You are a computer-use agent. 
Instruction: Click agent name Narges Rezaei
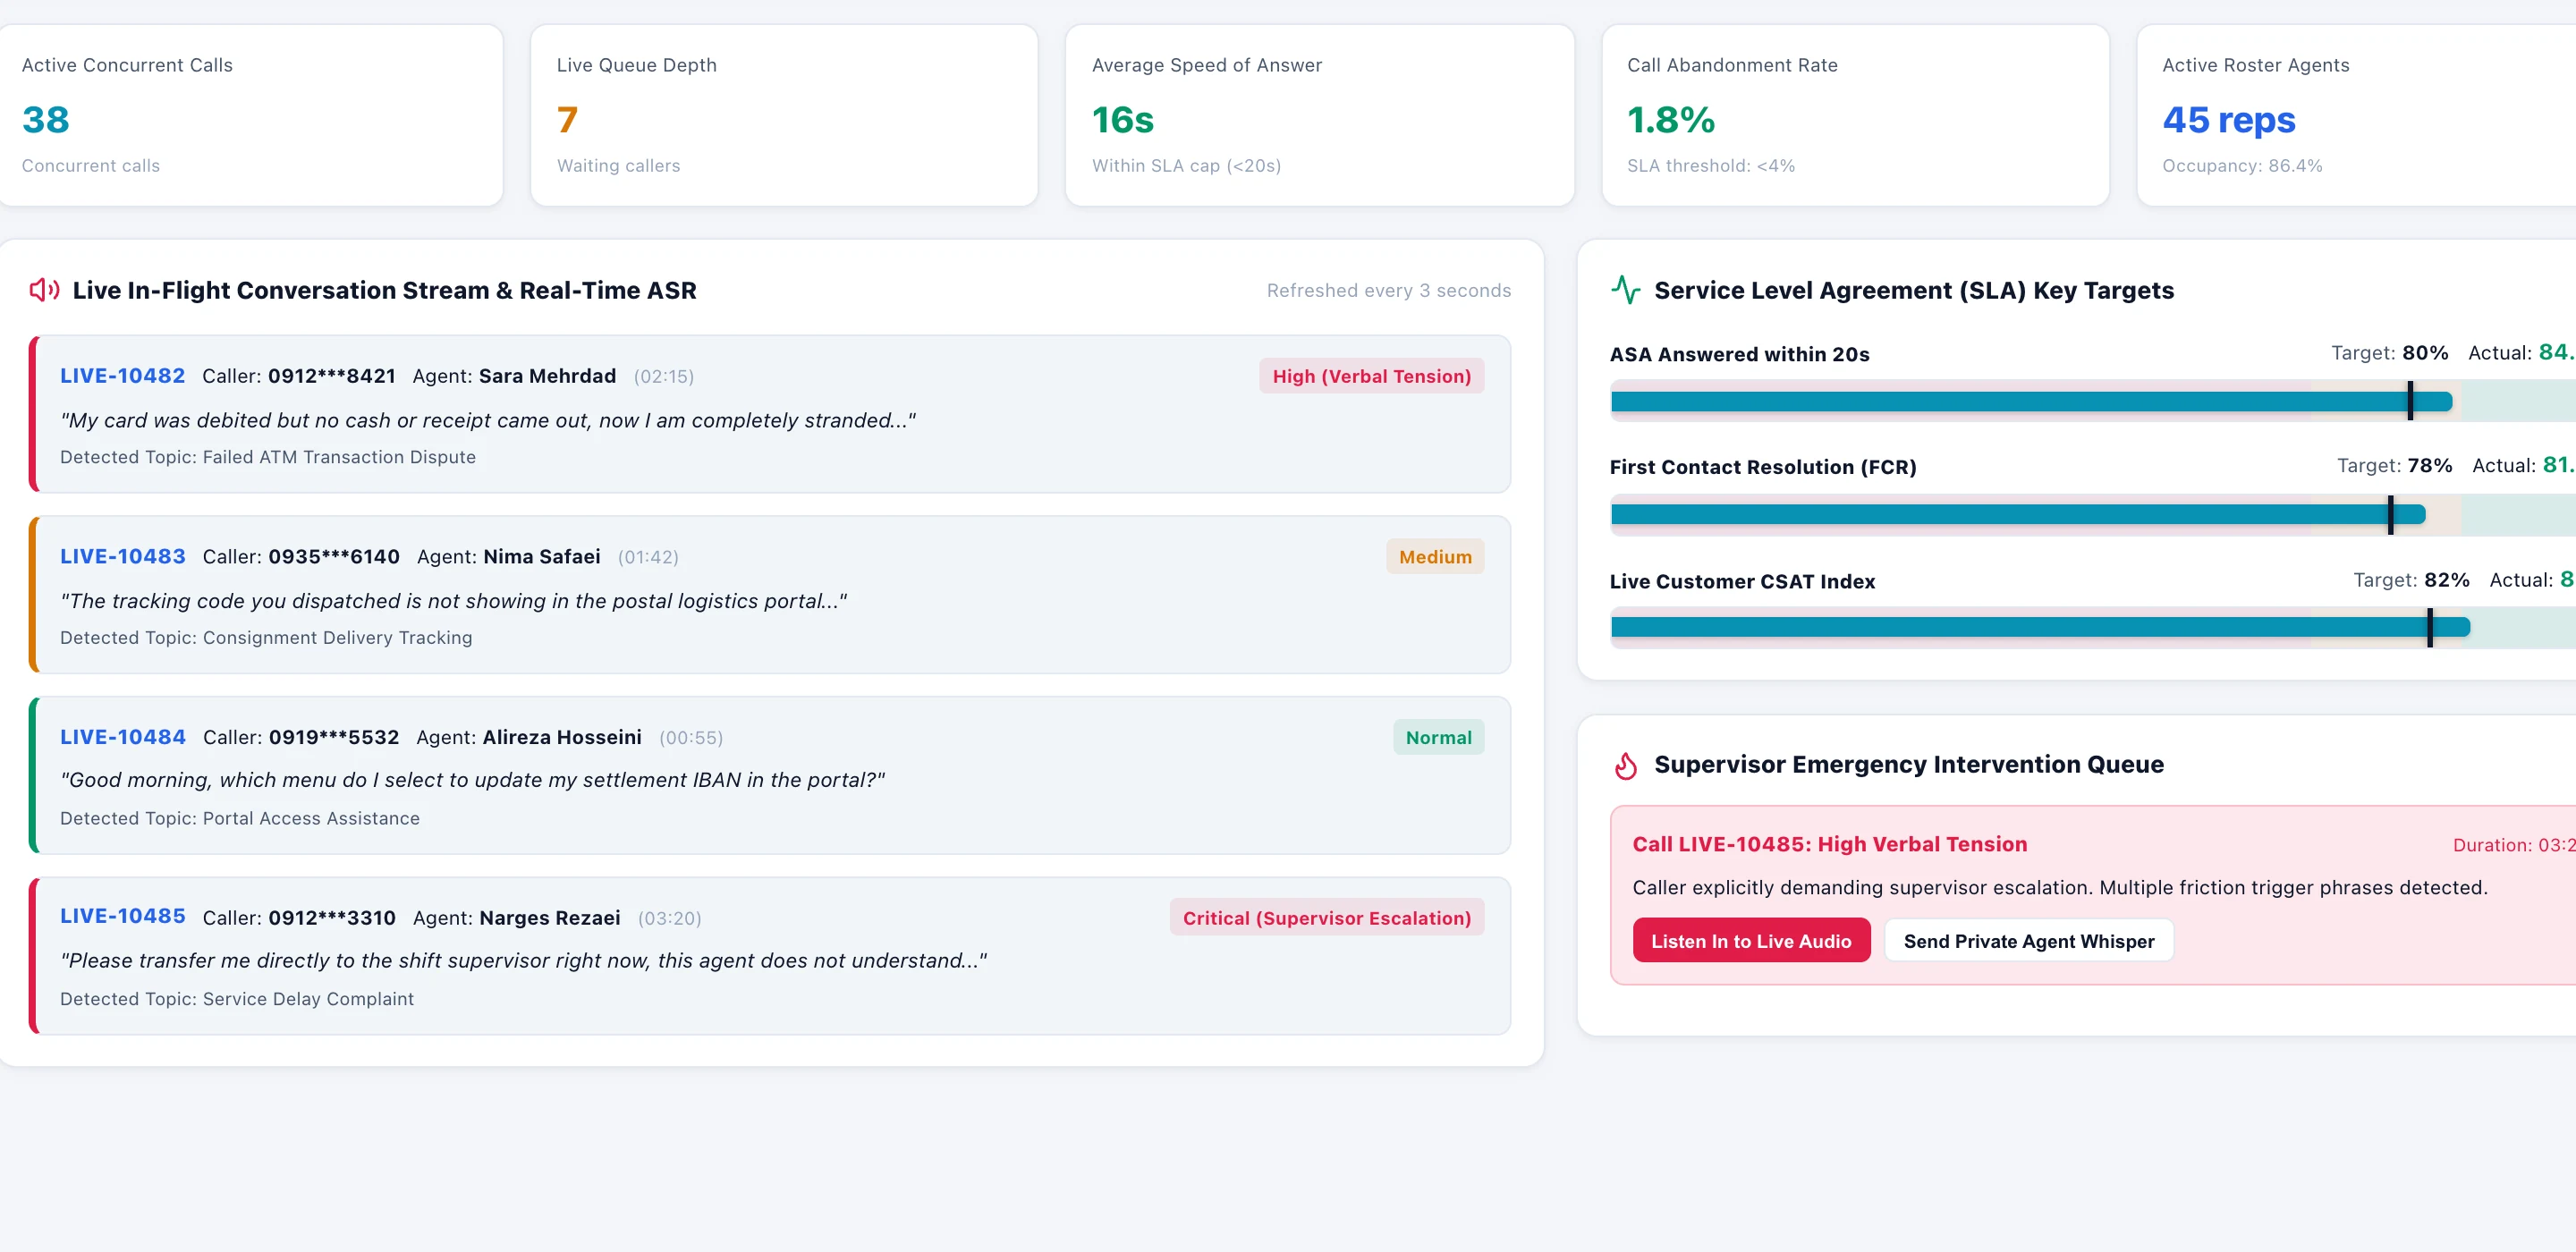click(x=550, y=918)
